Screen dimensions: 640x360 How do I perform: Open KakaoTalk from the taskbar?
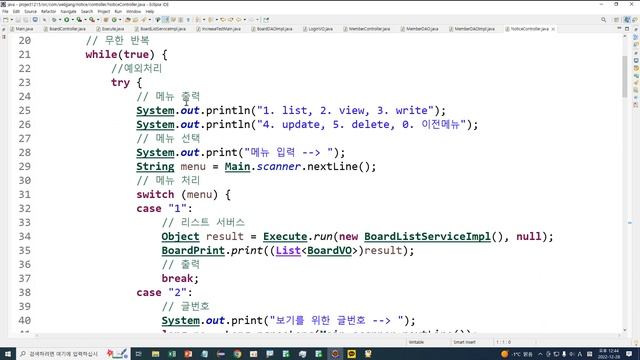(351, 354)
